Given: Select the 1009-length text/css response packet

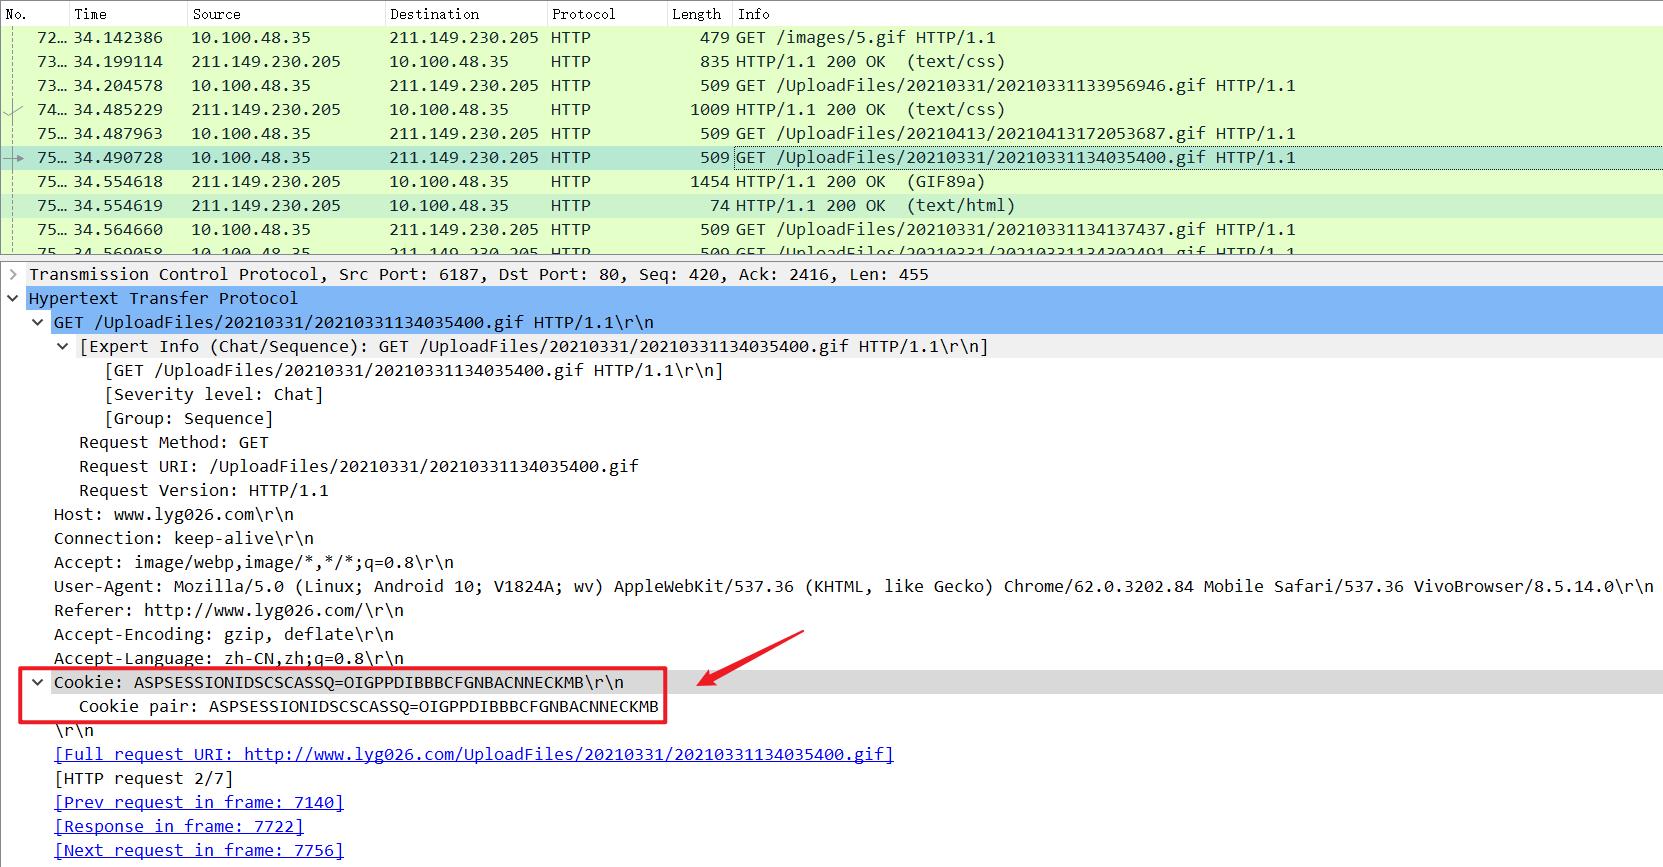Looking at the screenshot, I should [x=831, y=110].
